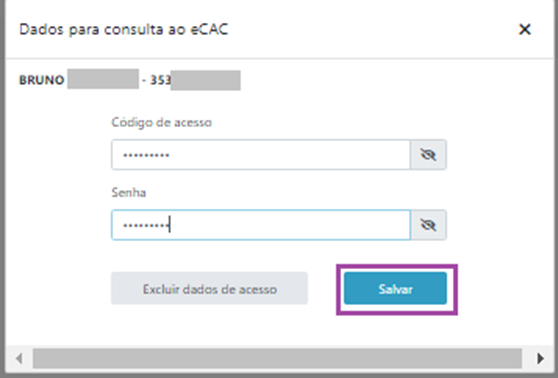Screen dimensions: 558x378
Task: Click the right arrow of horizontal scrollbar
Action: 540,358
